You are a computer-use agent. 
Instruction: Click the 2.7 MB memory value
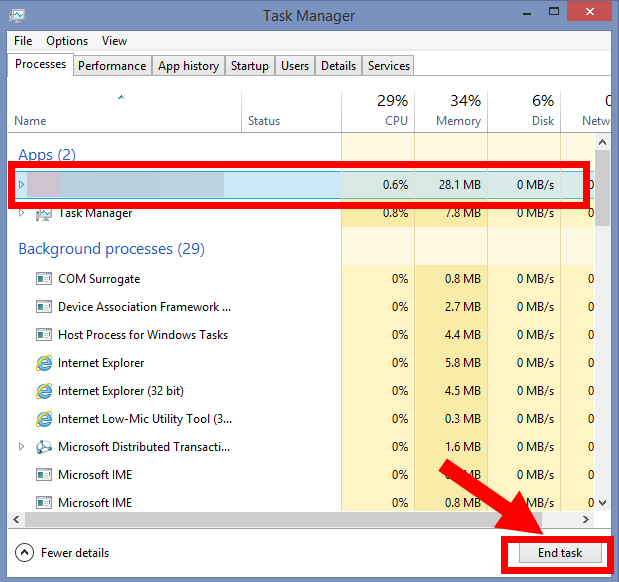click(x=463, y=307)
